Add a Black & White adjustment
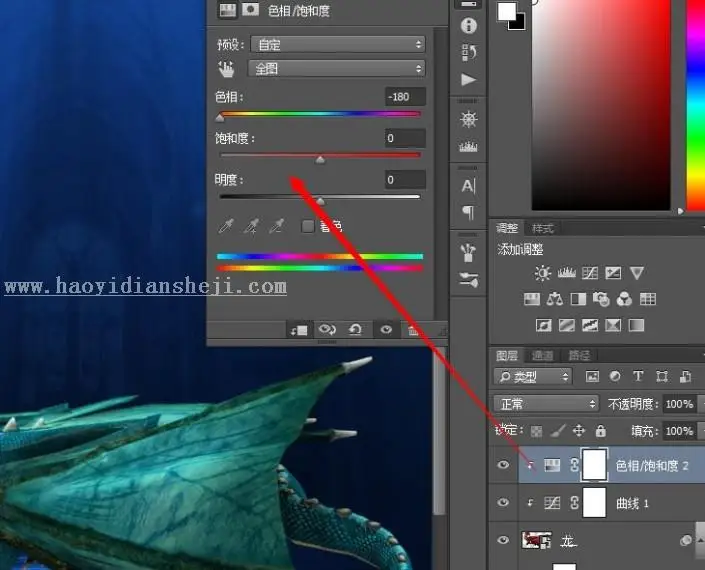 (578, 299)
